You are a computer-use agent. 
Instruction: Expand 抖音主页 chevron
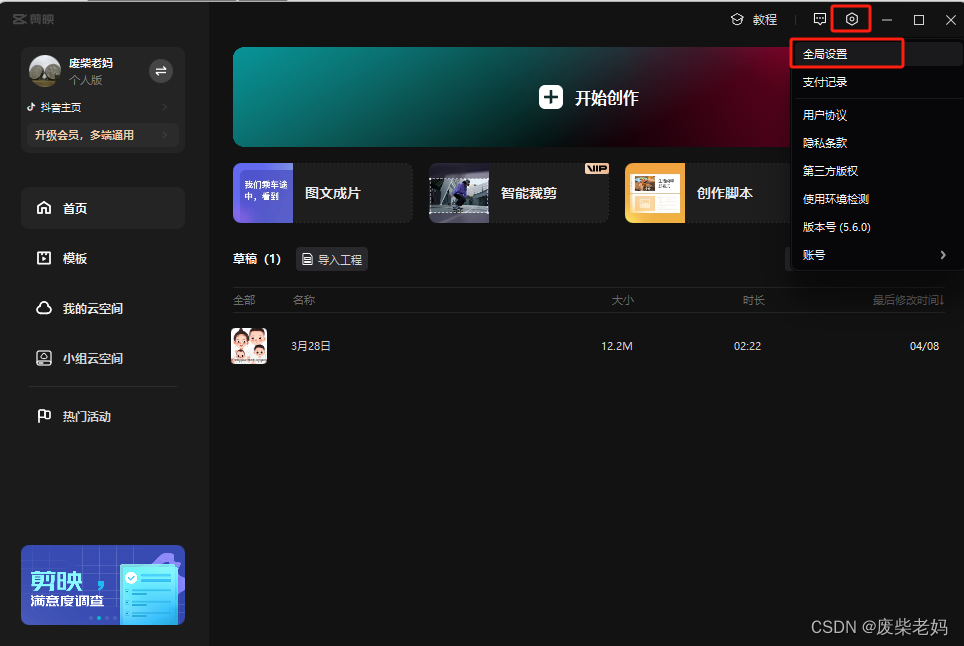pos(165,107)
